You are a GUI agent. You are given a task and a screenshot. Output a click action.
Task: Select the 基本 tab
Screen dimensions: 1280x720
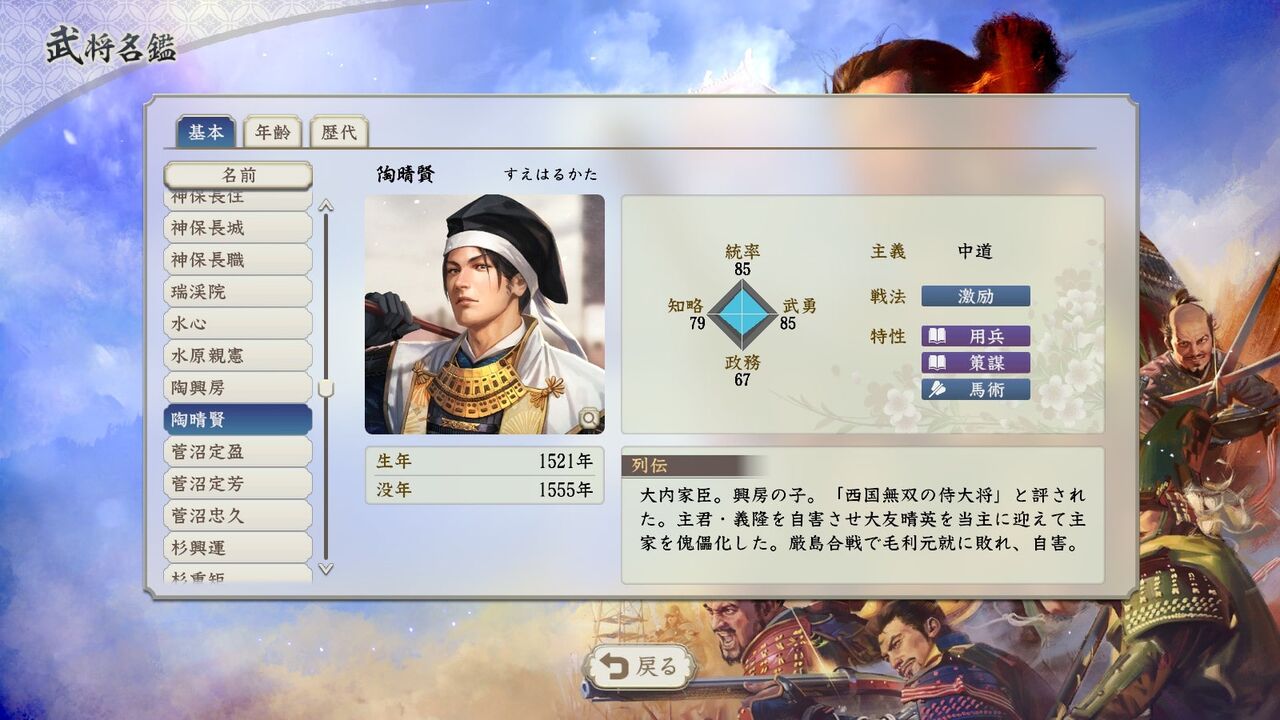pyautogui.click(x=206, y=132)
